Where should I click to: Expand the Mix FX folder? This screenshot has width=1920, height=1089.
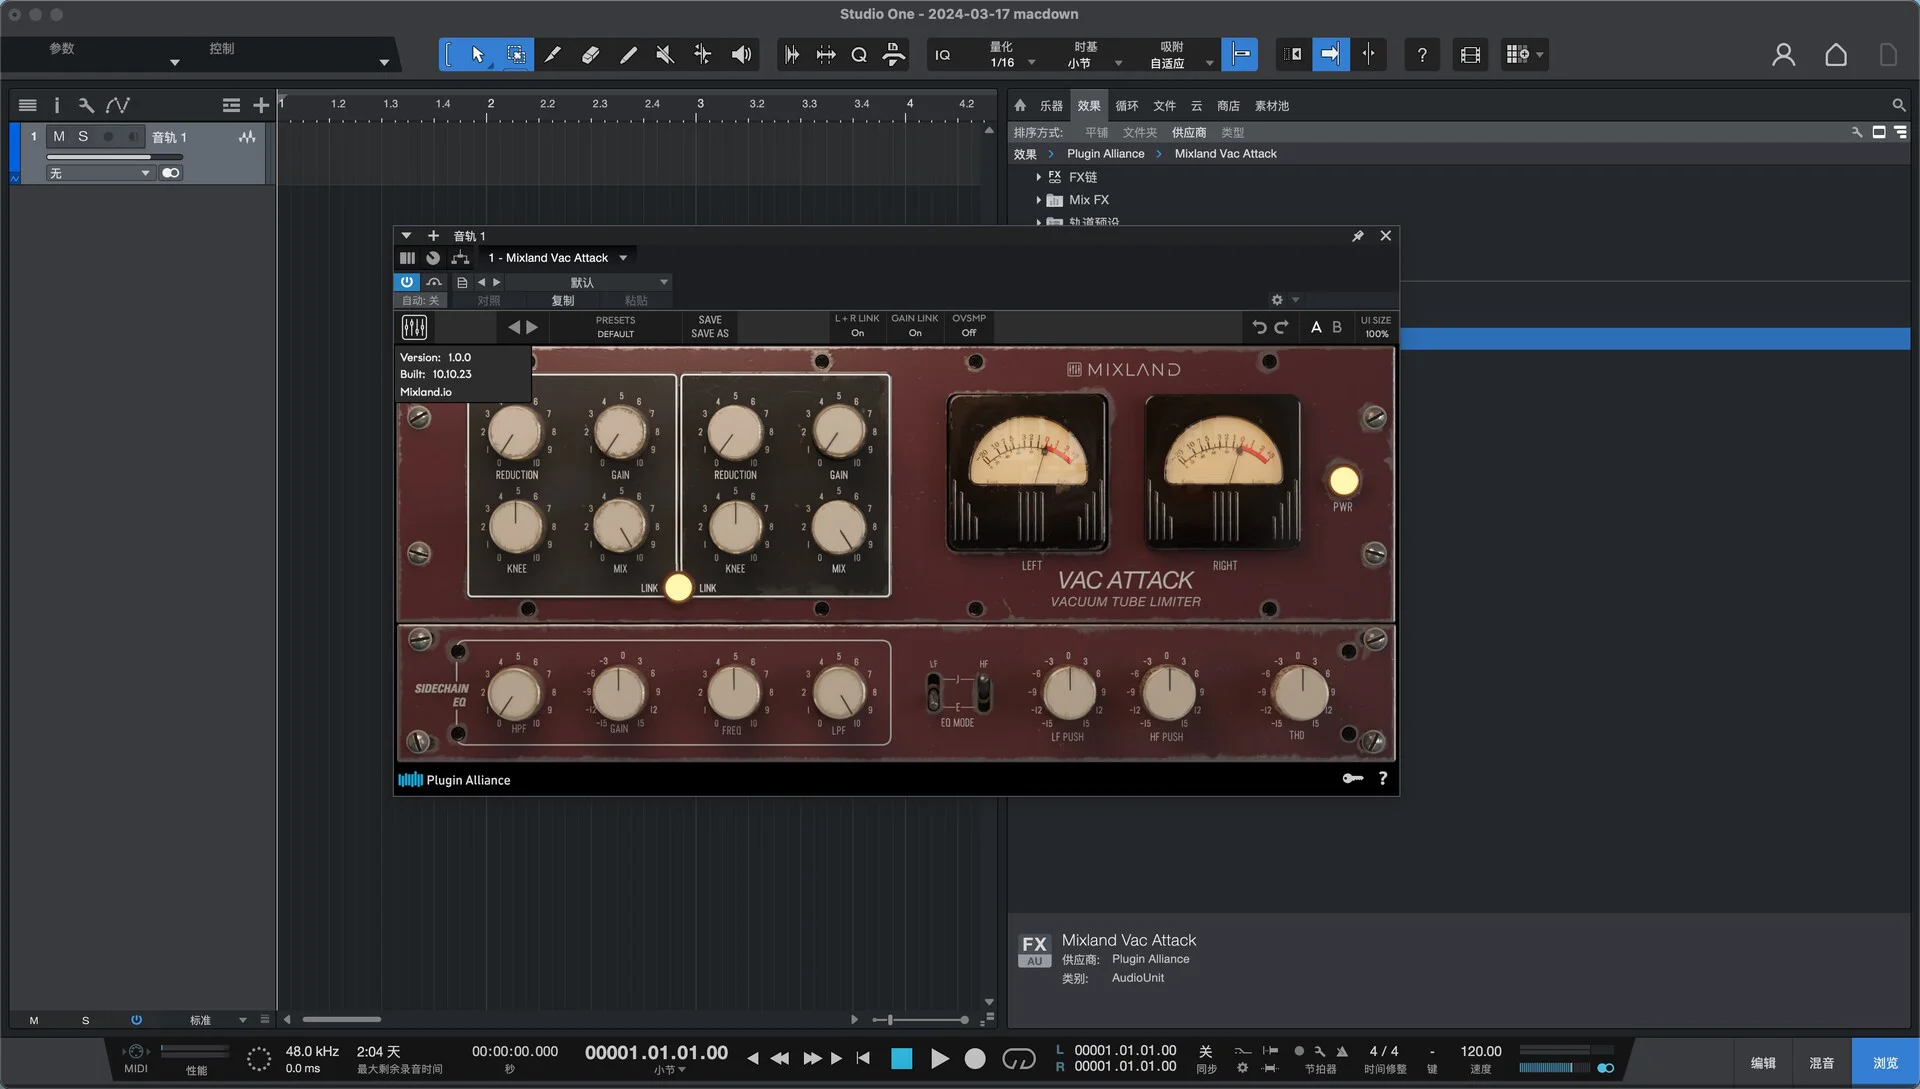coord(1038,200)
